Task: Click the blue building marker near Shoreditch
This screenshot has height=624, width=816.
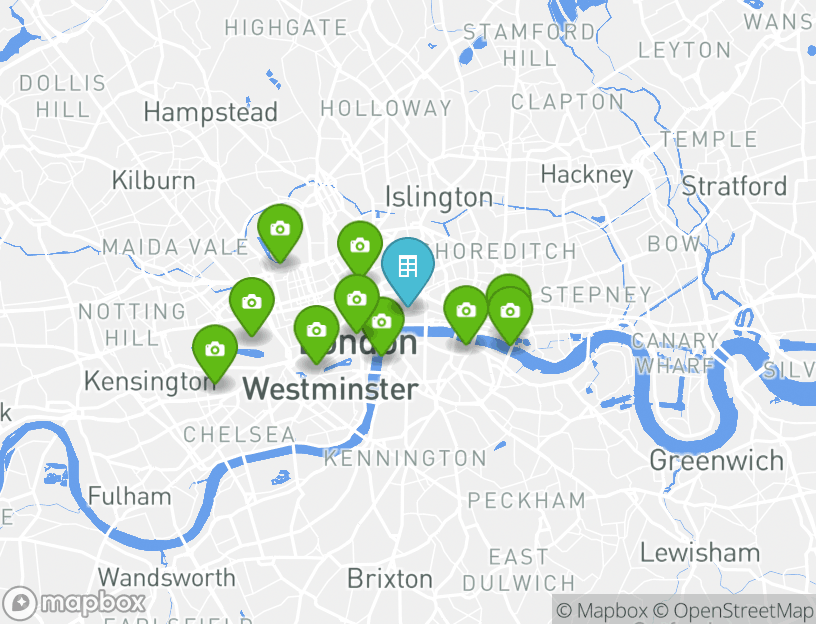Action: click(x=407, y=267)
